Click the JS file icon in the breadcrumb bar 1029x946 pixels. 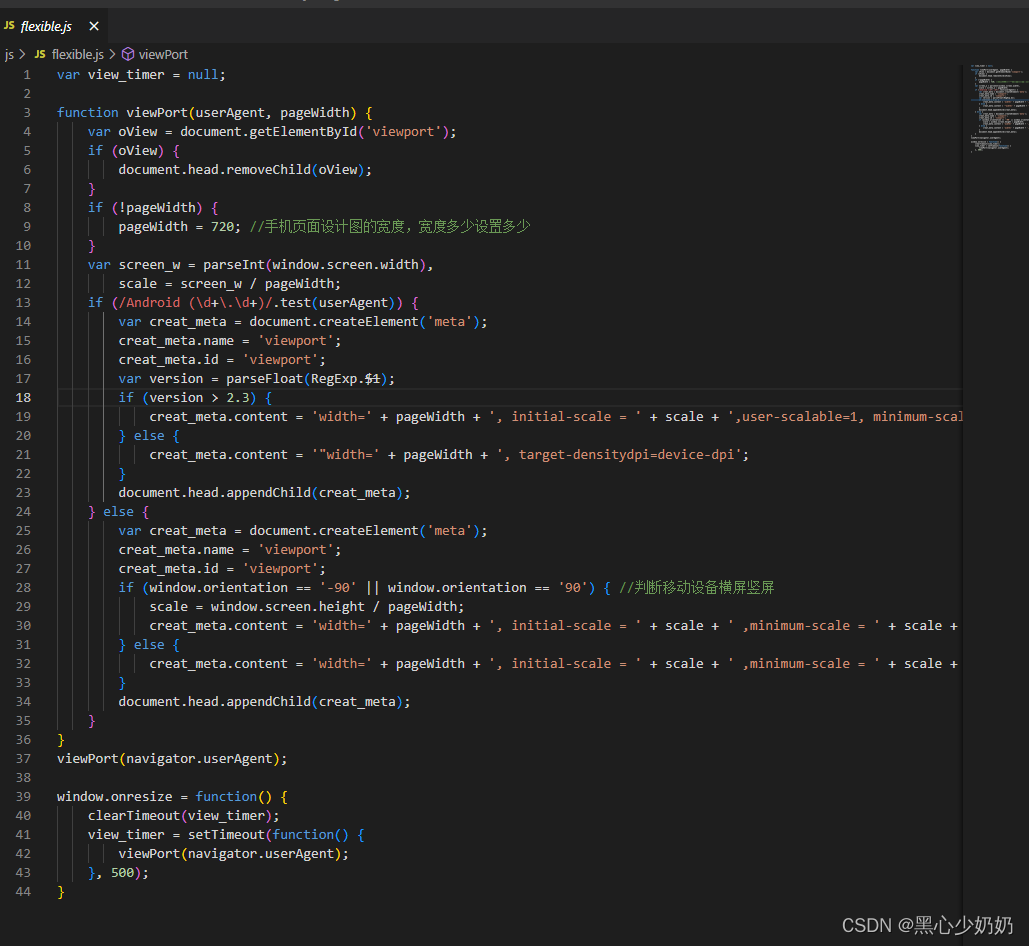39,54
